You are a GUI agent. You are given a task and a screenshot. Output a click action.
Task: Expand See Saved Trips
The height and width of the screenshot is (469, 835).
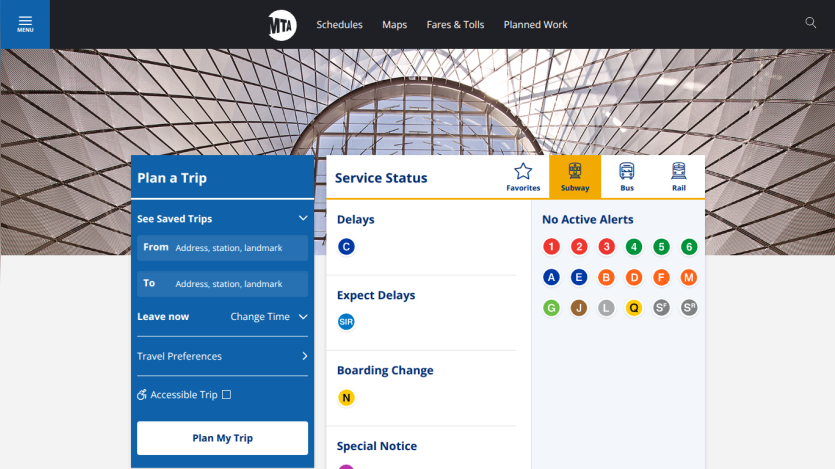pyautogui.click(x=223, y=219)
